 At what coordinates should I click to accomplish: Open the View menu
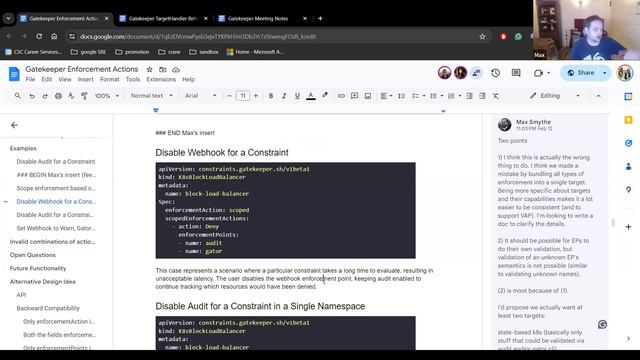coord(64,79)
